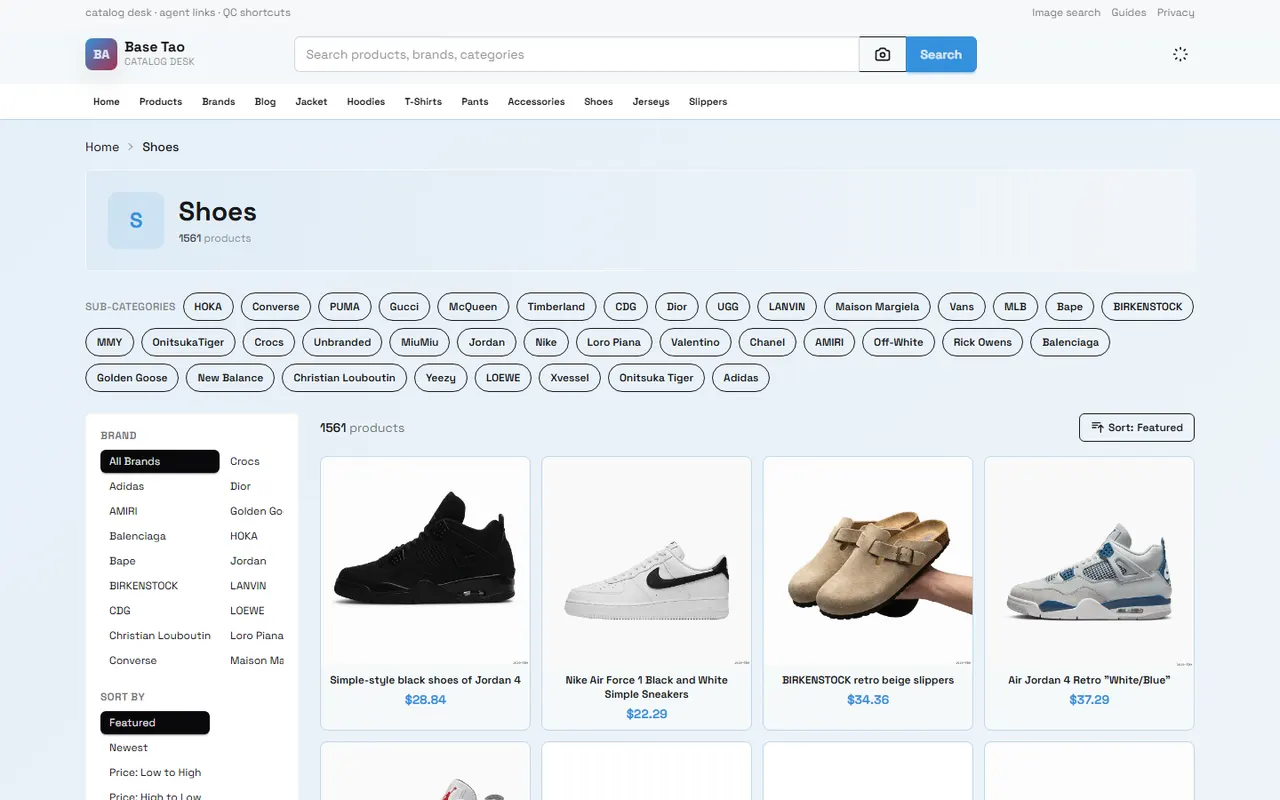
Task: Open the Jerseys nav item
Action: (651, 102)
